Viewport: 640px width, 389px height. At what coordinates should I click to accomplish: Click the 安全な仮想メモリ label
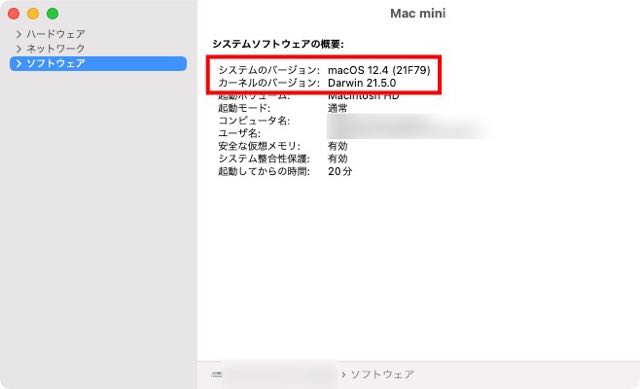tap(259, 146)
